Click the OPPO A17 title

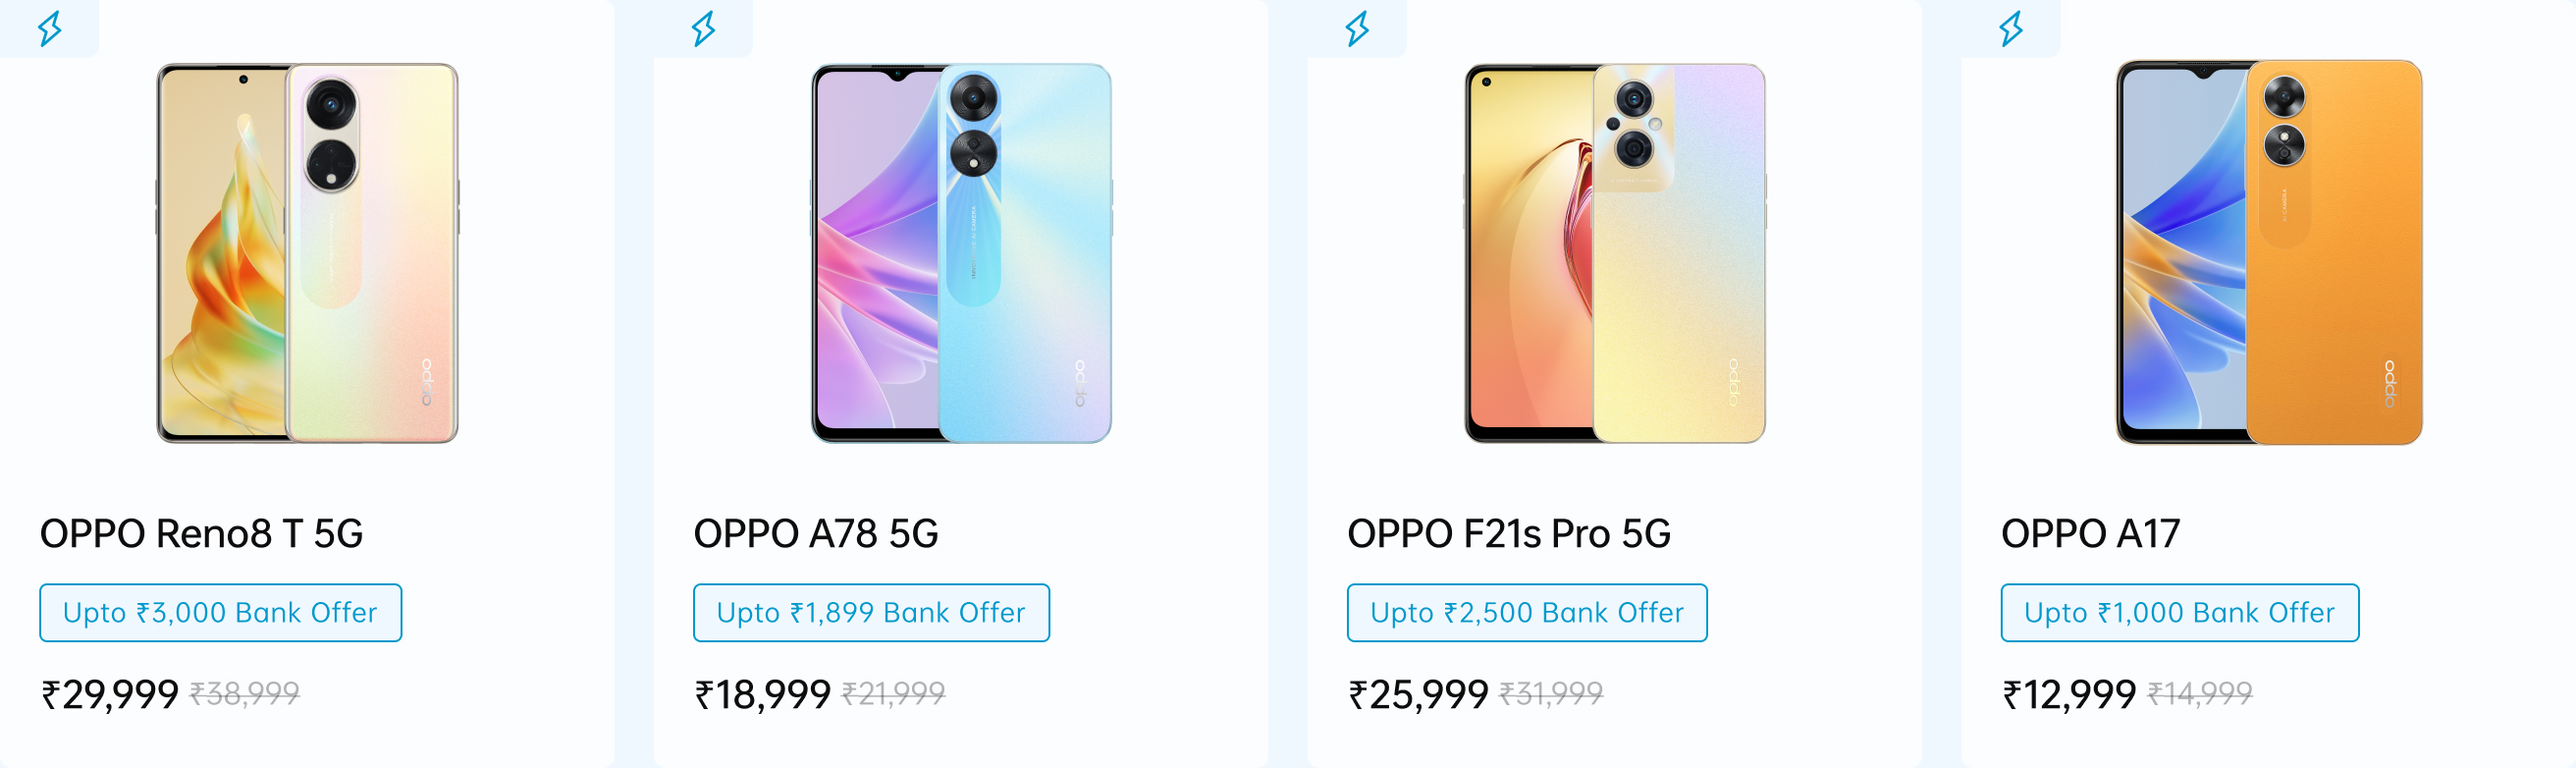[x=2090, y=534]
